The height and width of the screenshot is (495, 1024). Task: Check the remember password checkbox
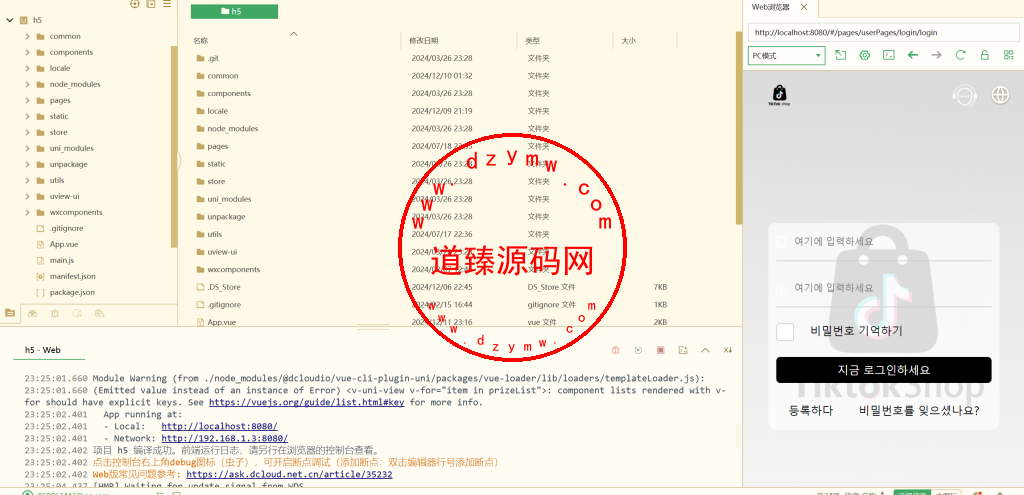click(x=785, y=332)
